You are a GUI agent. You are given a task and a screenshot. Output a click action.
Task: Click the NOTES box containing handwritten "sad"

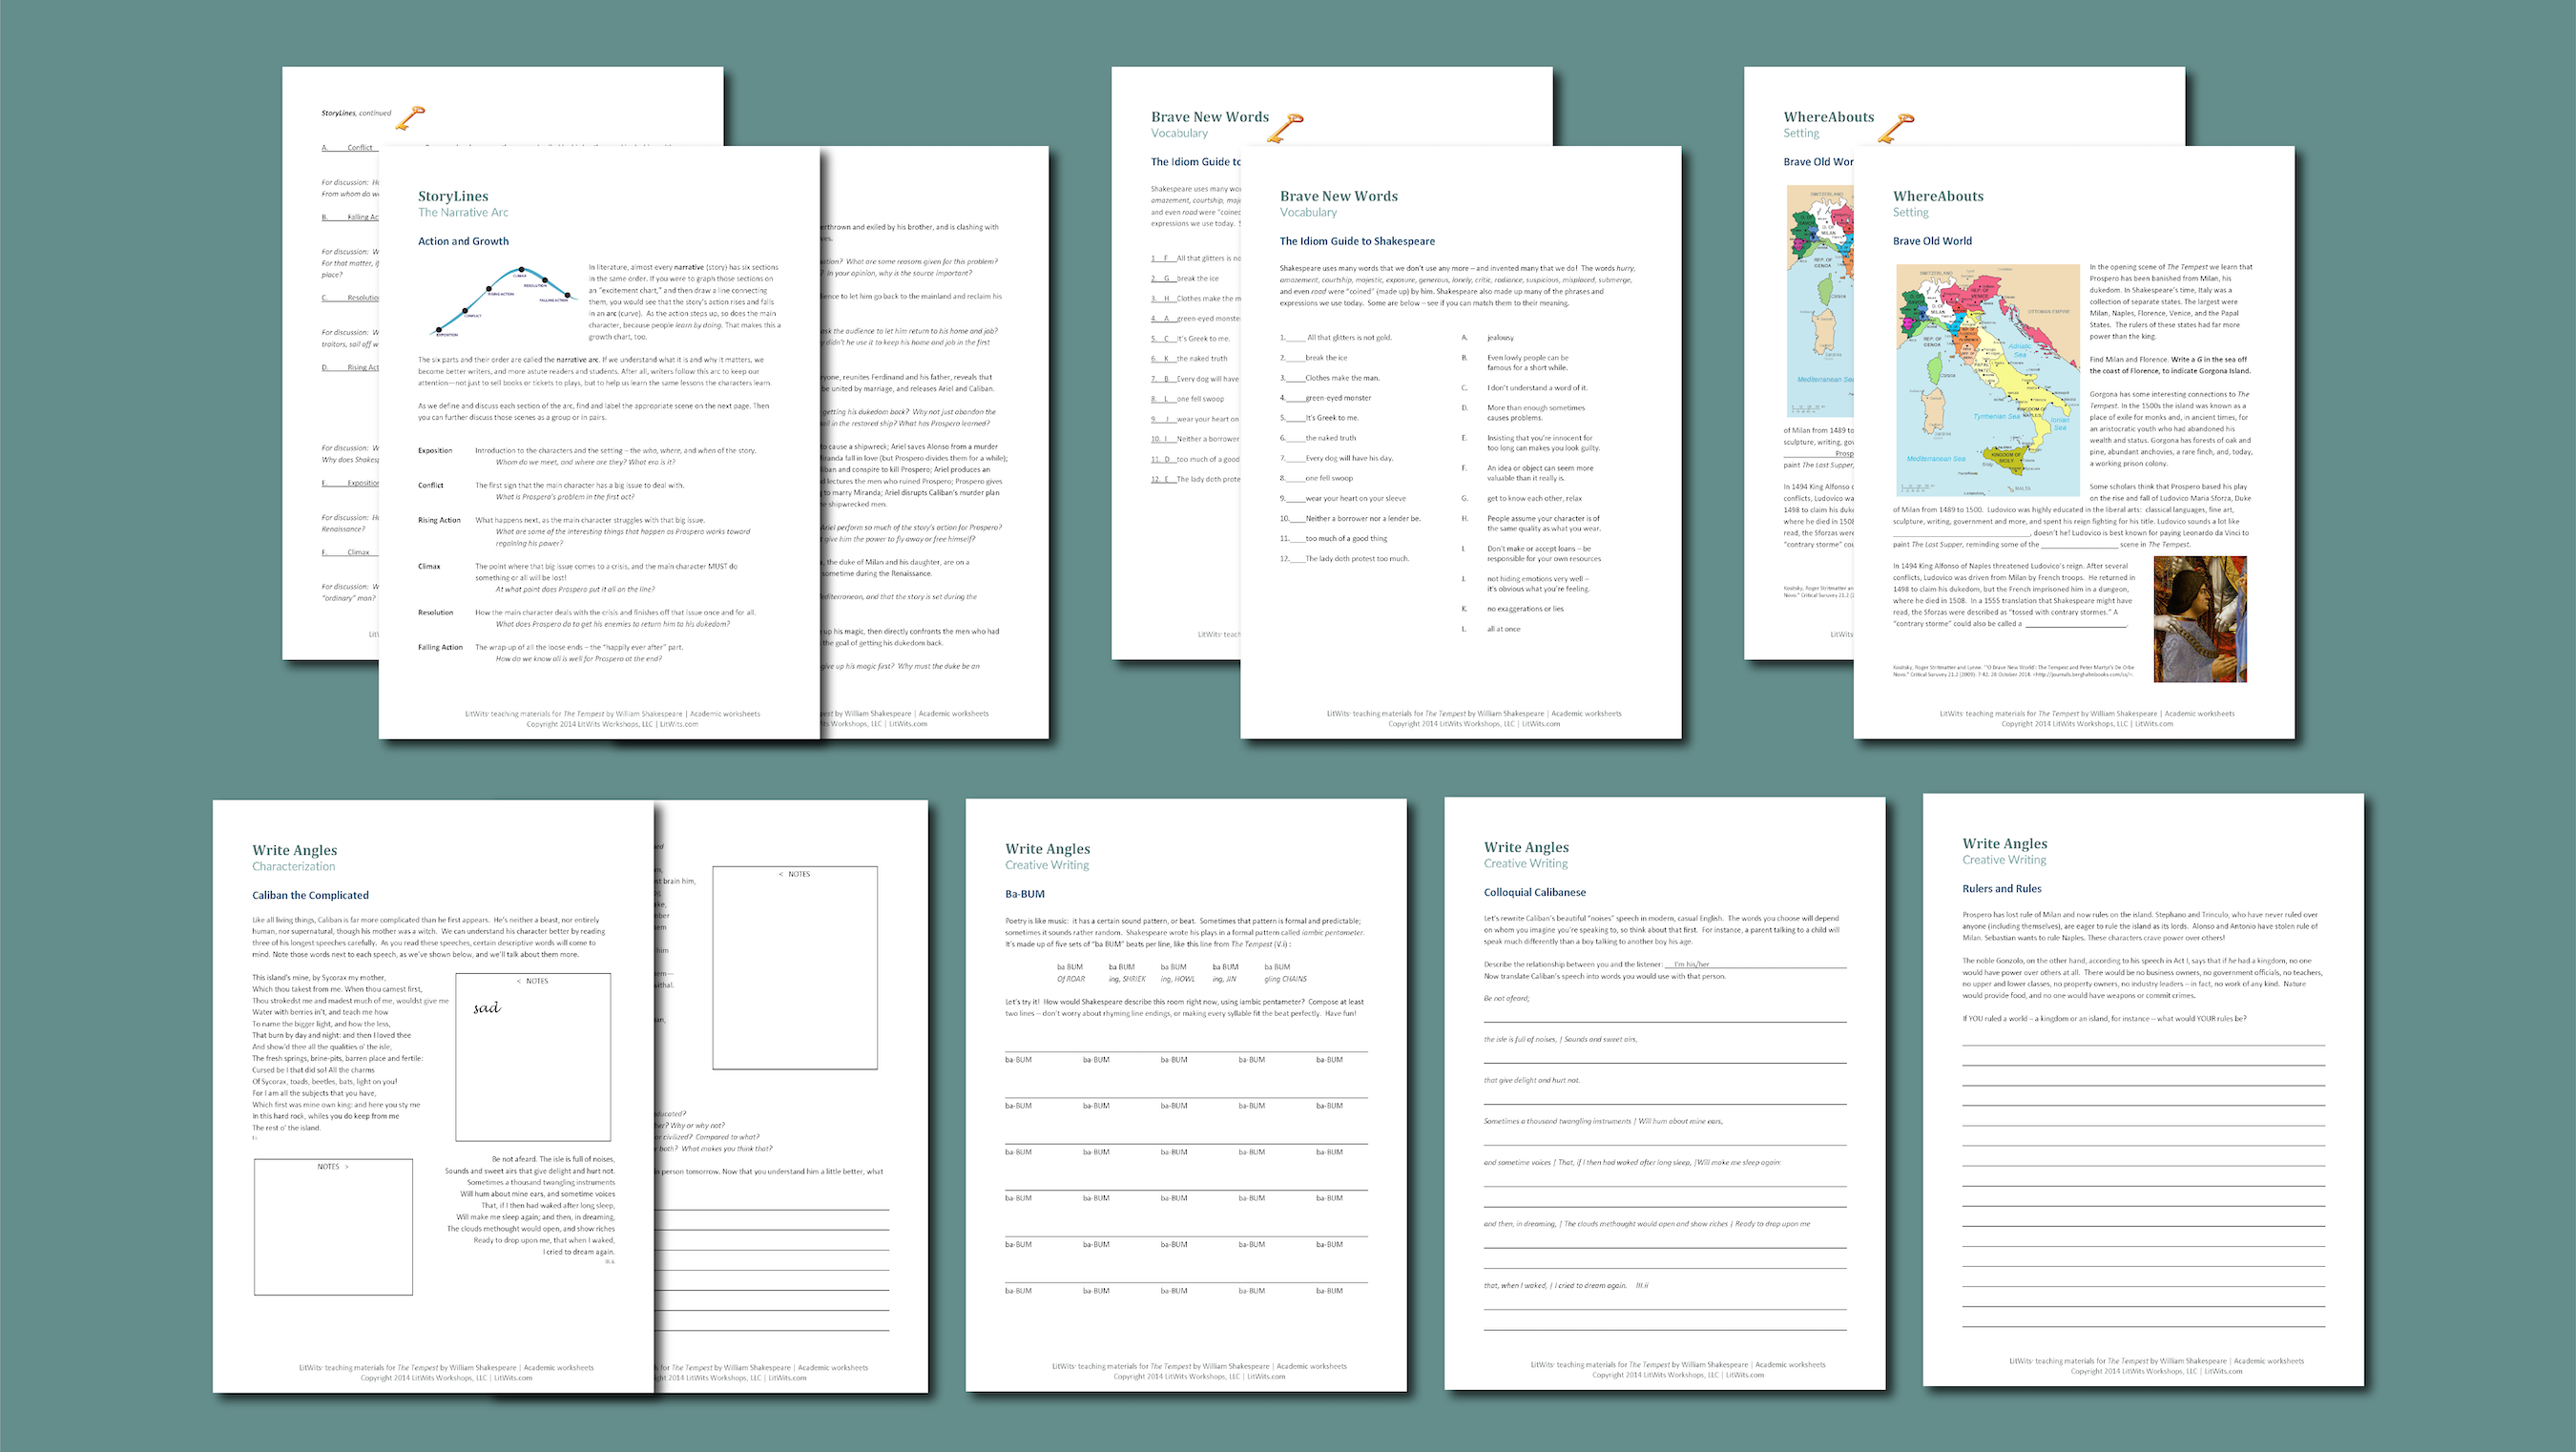(533, 1057)
